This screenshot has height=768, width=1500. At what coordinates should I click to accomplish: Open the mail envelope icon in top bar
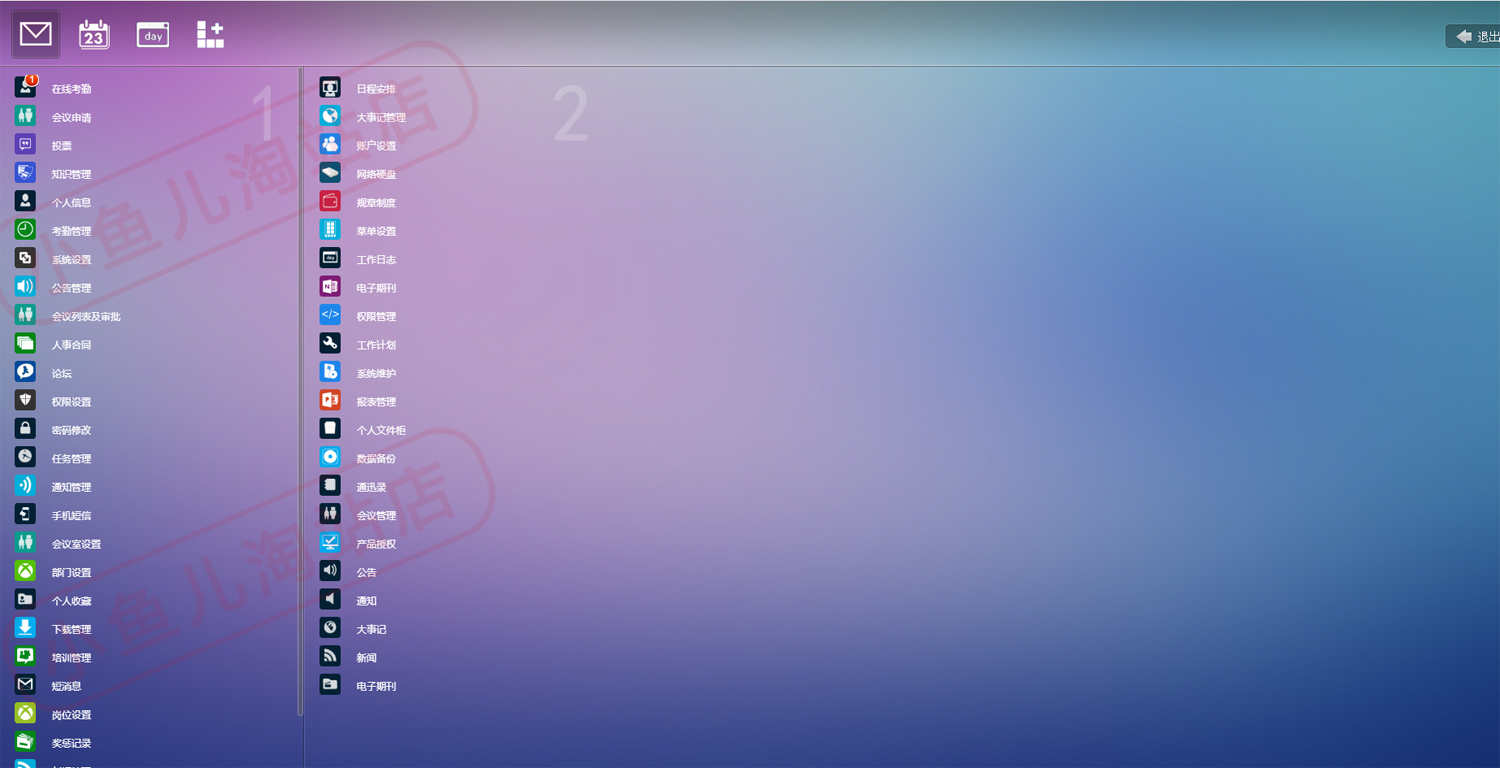[36, 34]
